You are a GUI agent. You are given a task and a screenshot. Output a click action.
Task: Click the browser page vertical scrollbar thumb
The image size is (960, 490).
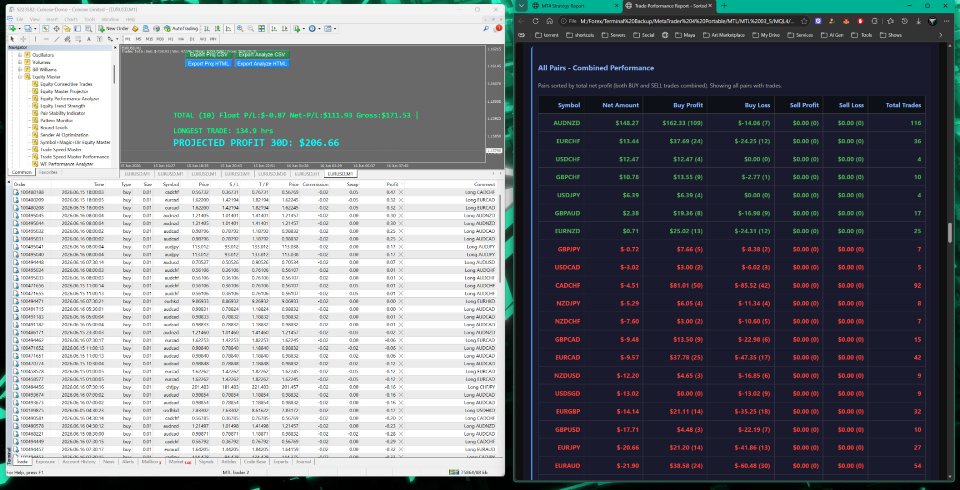pos(950,233)
